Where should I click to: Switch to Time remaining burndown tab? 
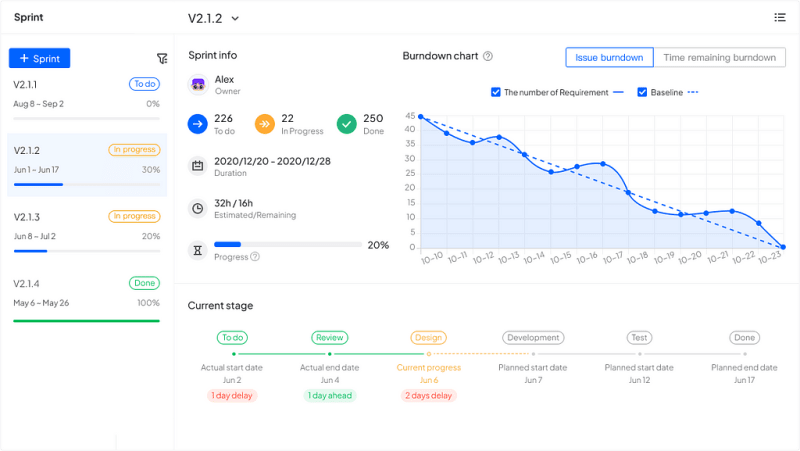(719, 58)
